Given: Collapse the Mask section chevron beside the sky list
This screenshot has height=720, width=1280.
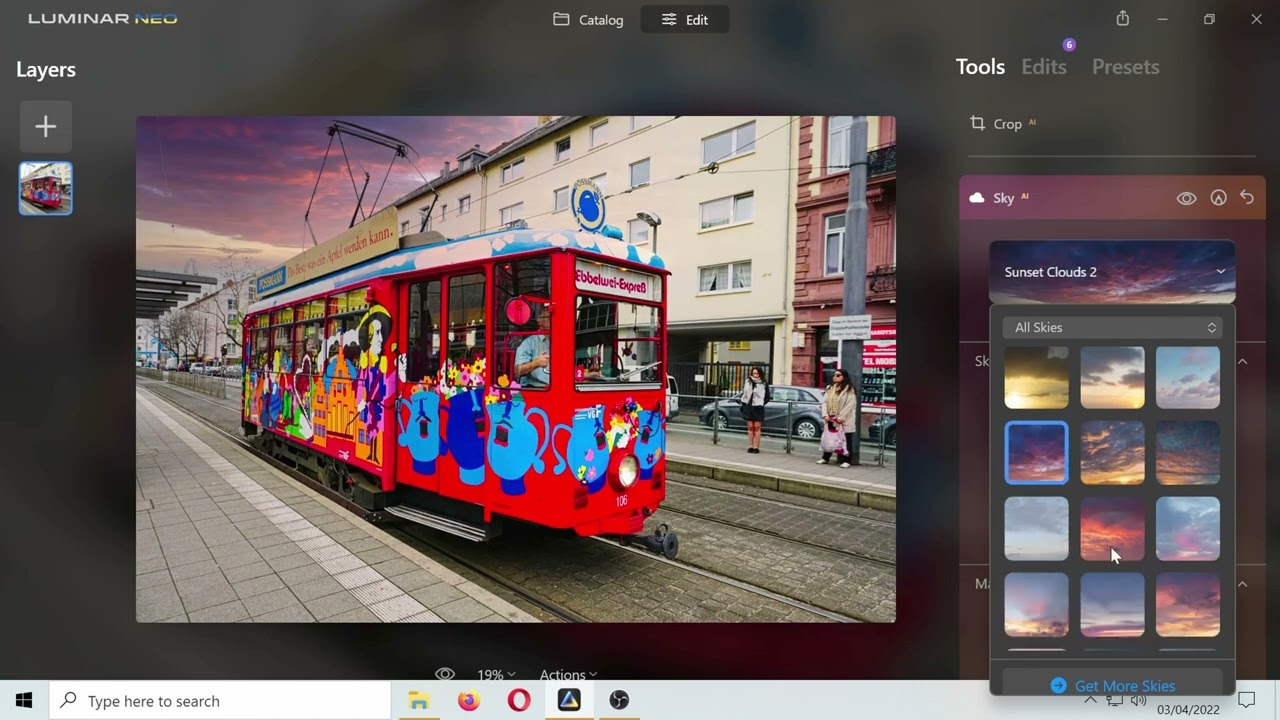Looking at the screenshot, I should [x=1243, y=584].
